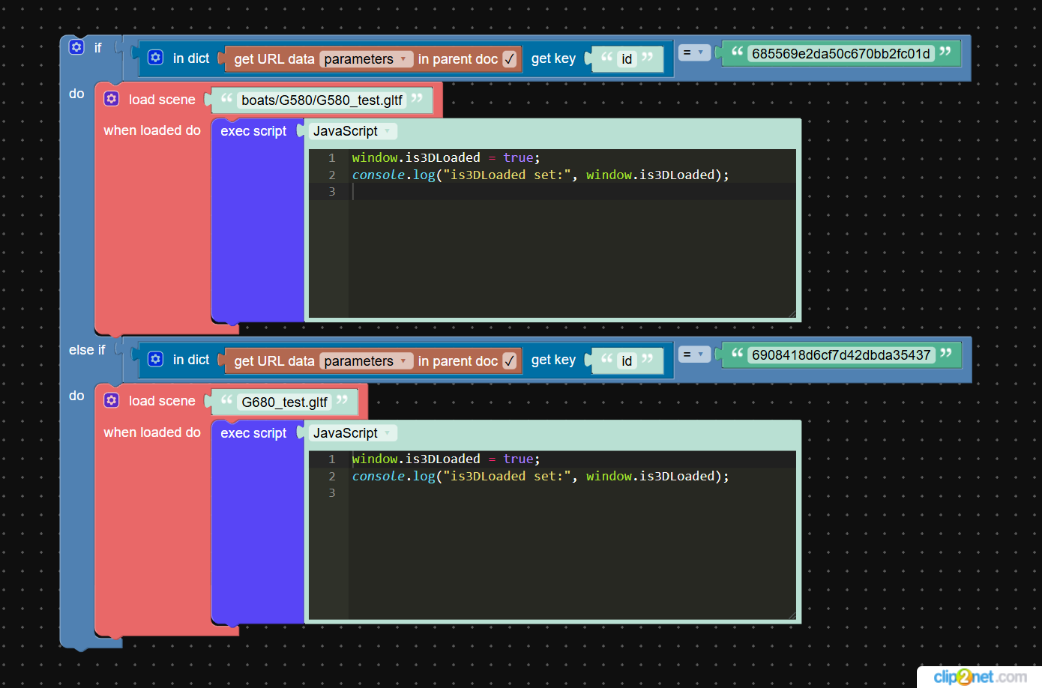Open the gear settings on the if block
Screen dimensions: 1042x688
(x=76, y=47)
